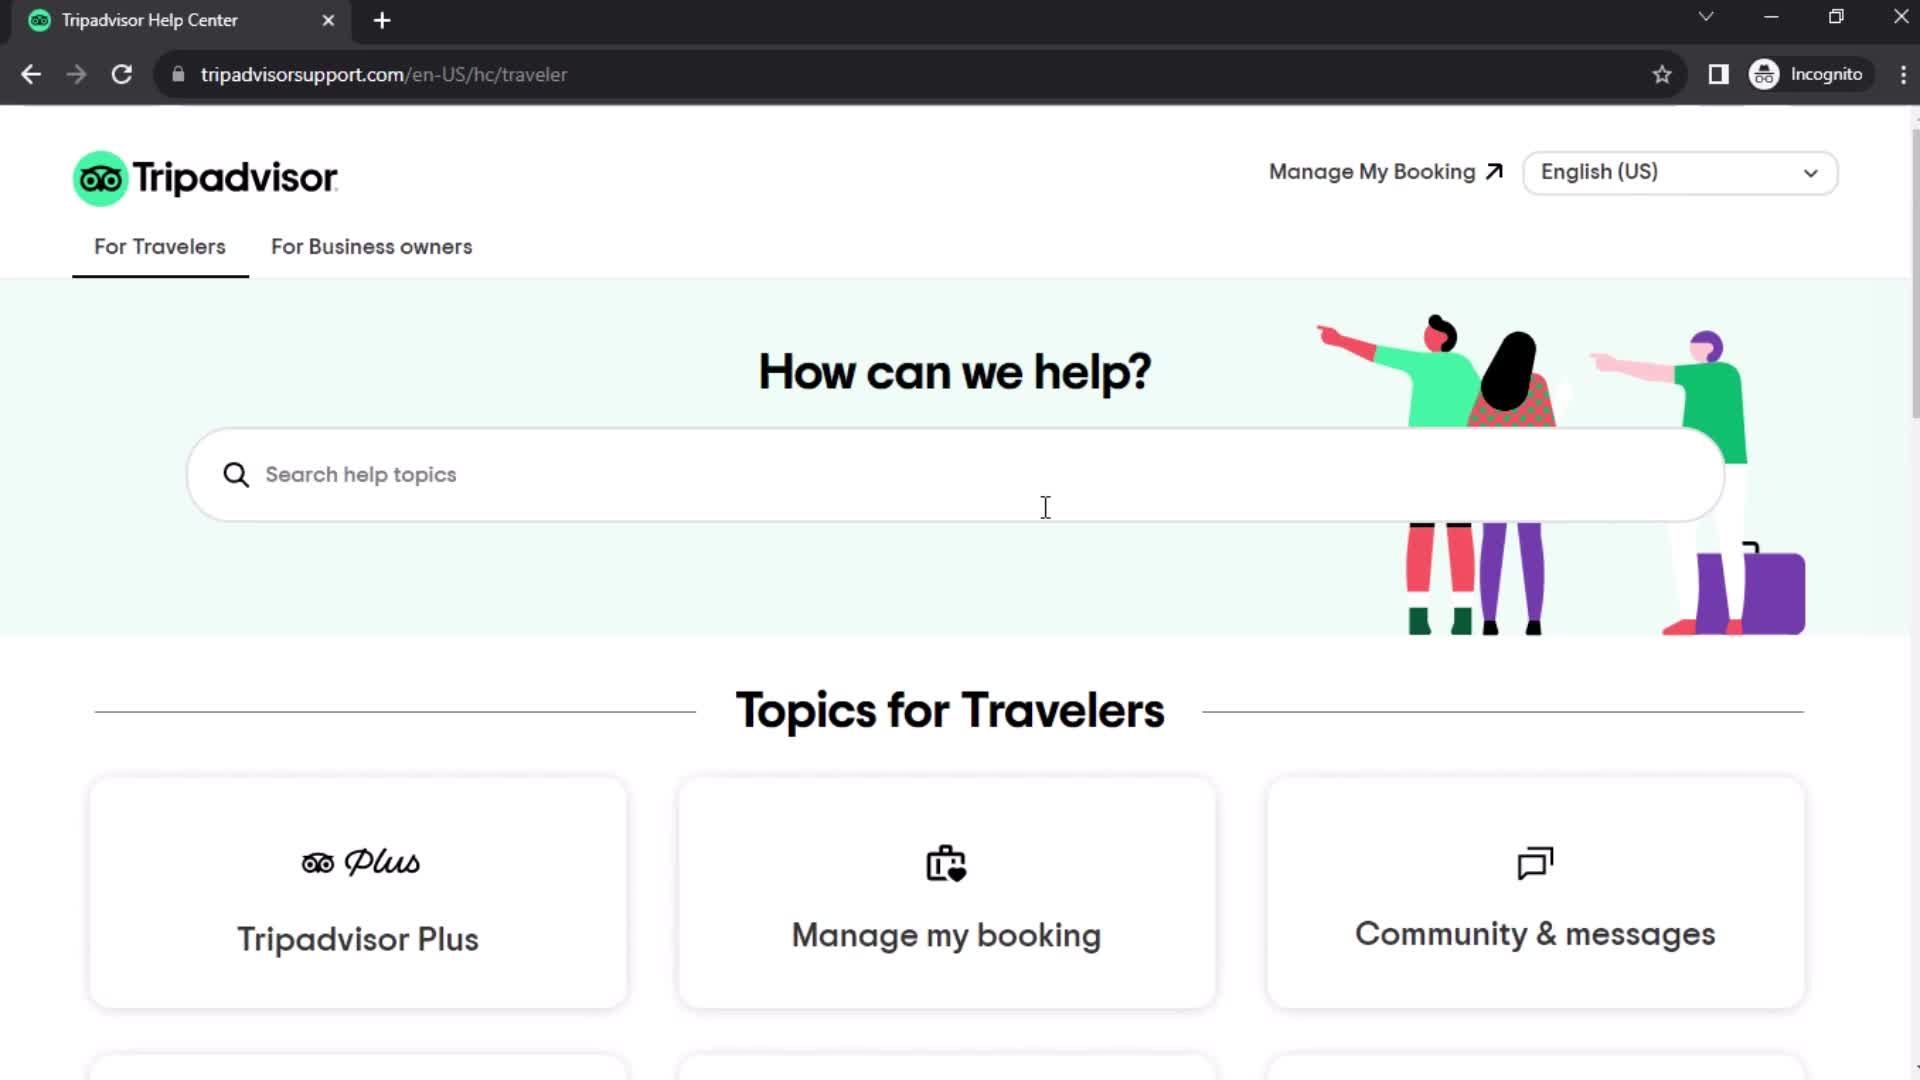Switch to For Business owners tab

pyautogui.click(x=371, y=247)
